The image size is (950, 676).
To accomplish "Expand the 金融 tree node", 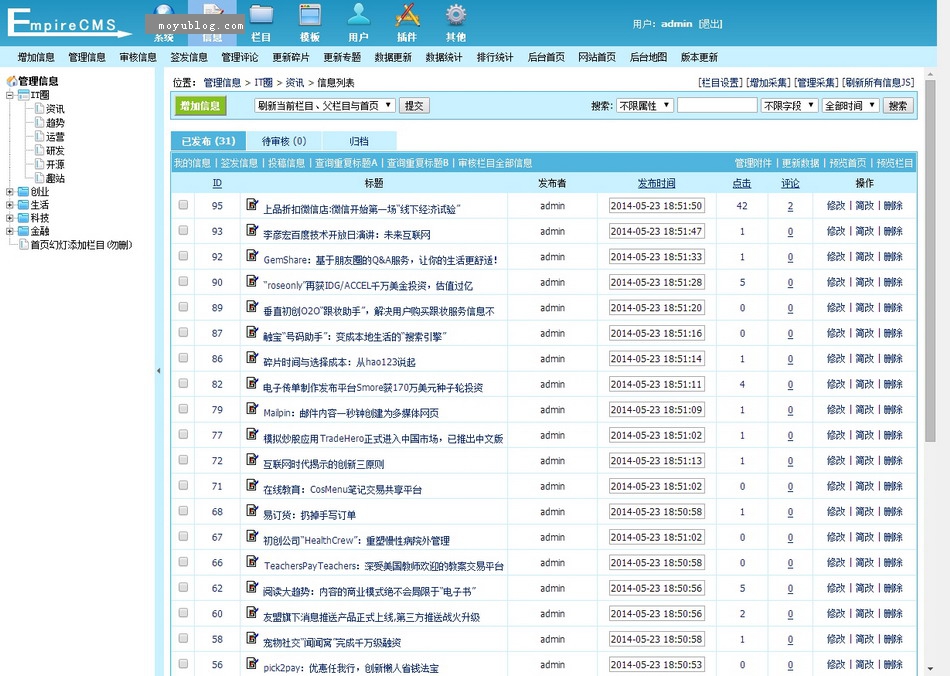I will [x=10, y=231].
